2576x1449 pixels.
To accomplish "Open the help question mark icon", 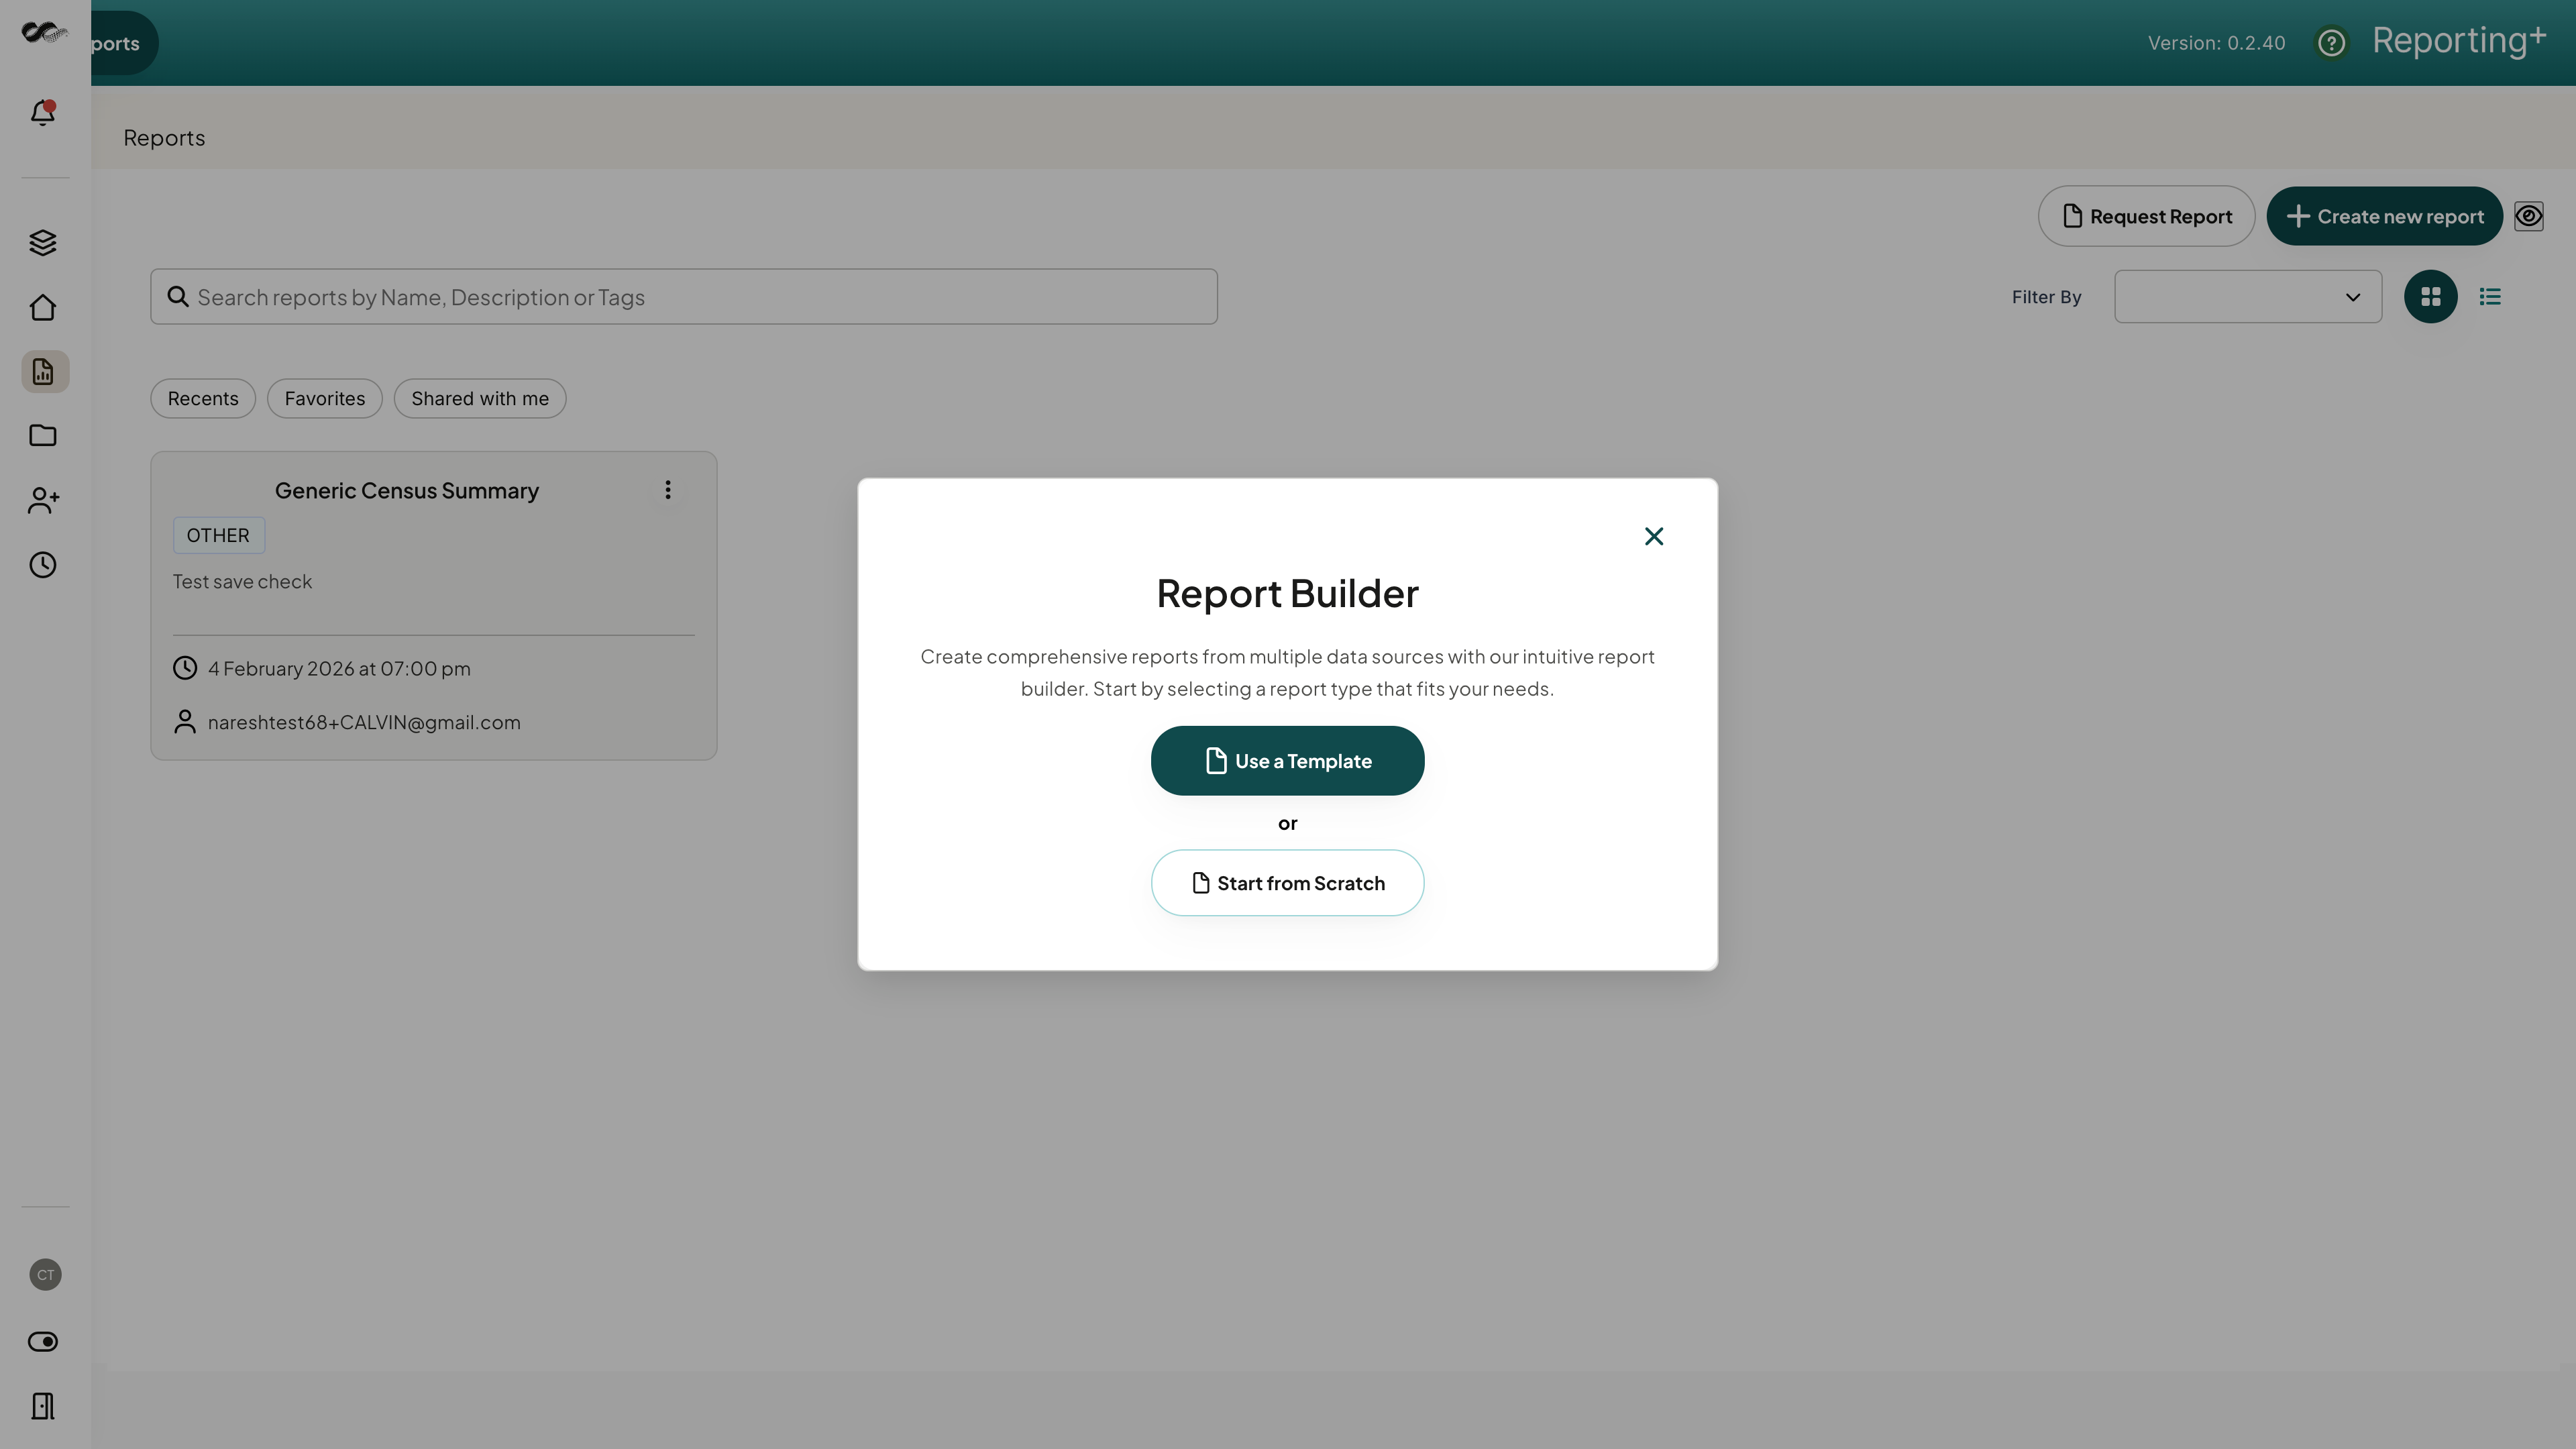I will point(2331,43).
